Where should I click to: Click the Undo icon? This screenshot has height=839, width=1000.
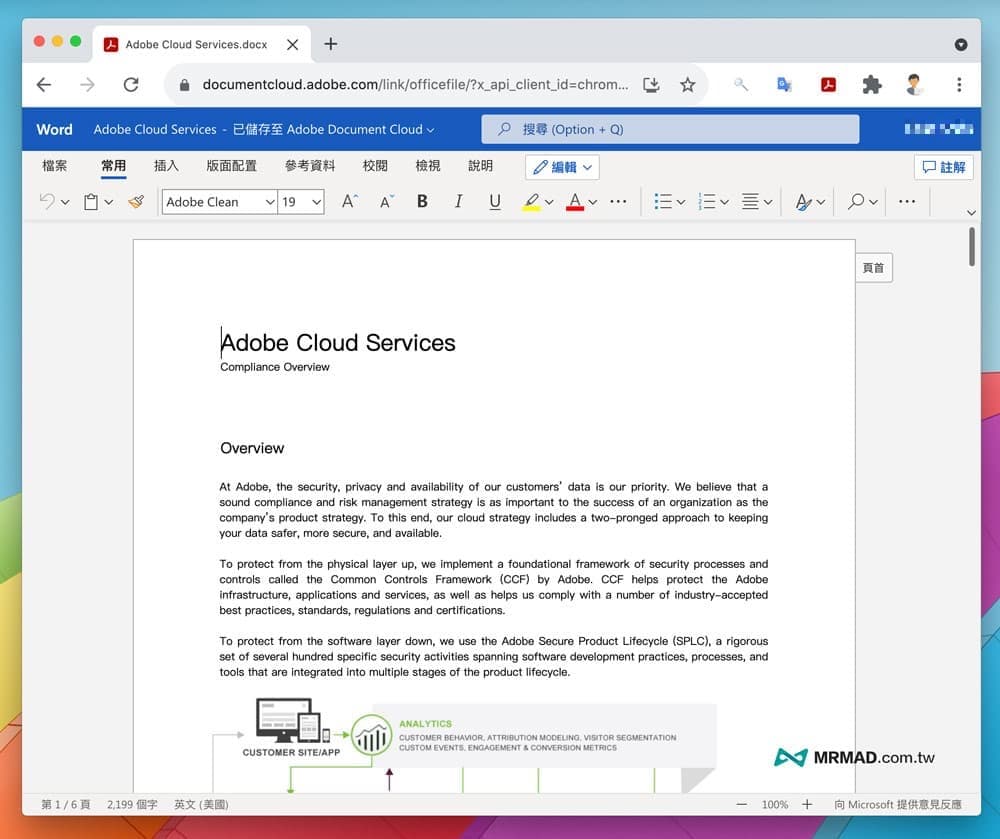[x=47, y=201]
